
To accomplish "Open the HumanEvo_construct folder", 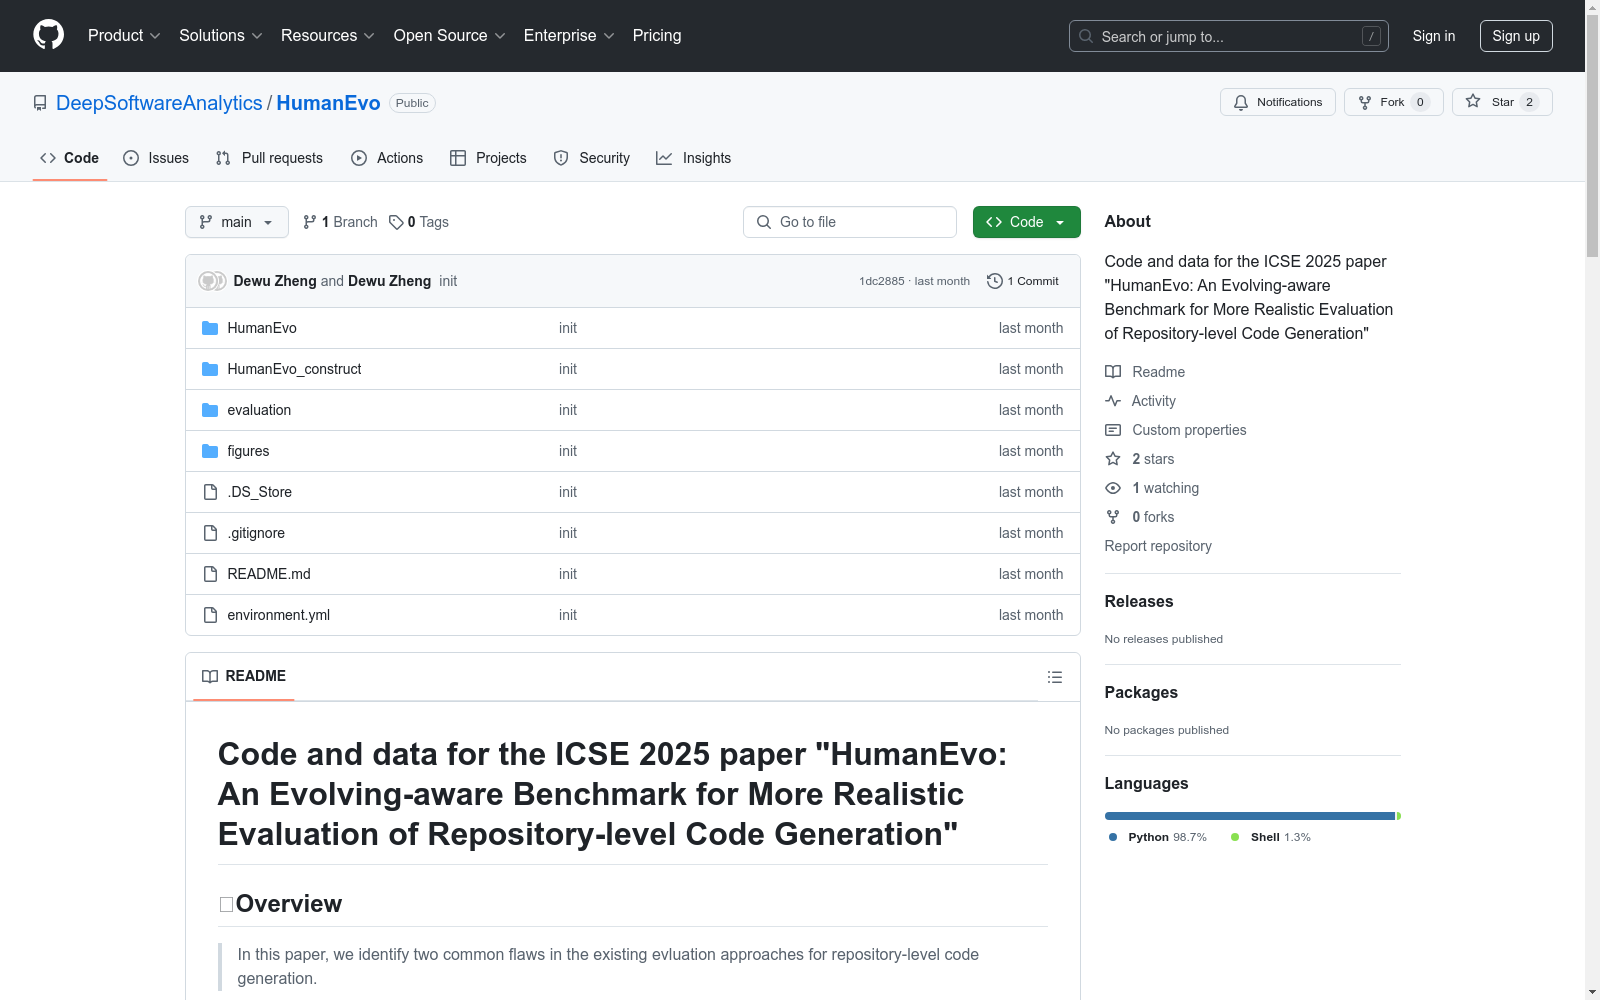I will pos(294,369).
